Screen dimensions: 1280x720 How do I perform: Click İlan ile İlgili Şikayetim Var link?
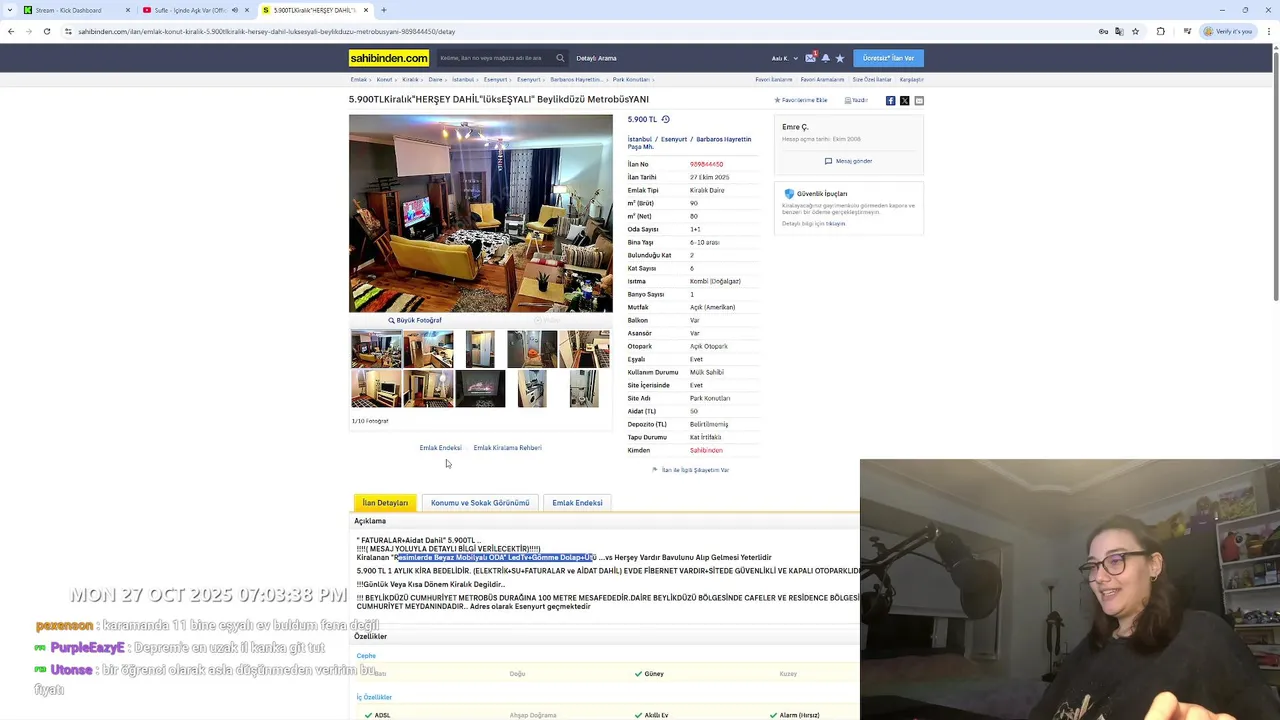(691, 470)
